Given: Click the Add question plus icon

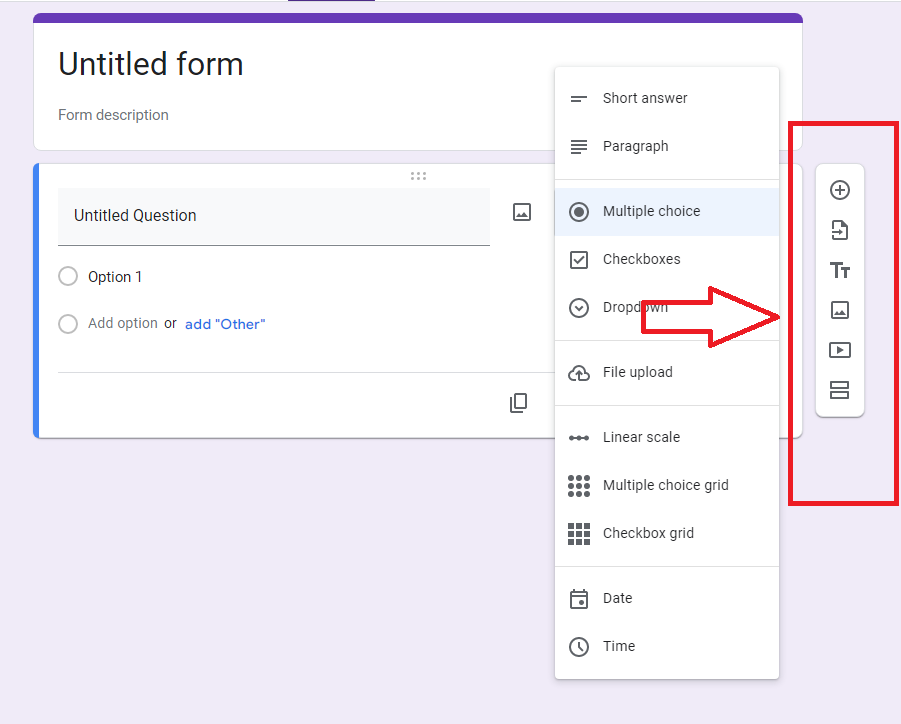Looking at the screenshot, I should [x=840, y=190].
